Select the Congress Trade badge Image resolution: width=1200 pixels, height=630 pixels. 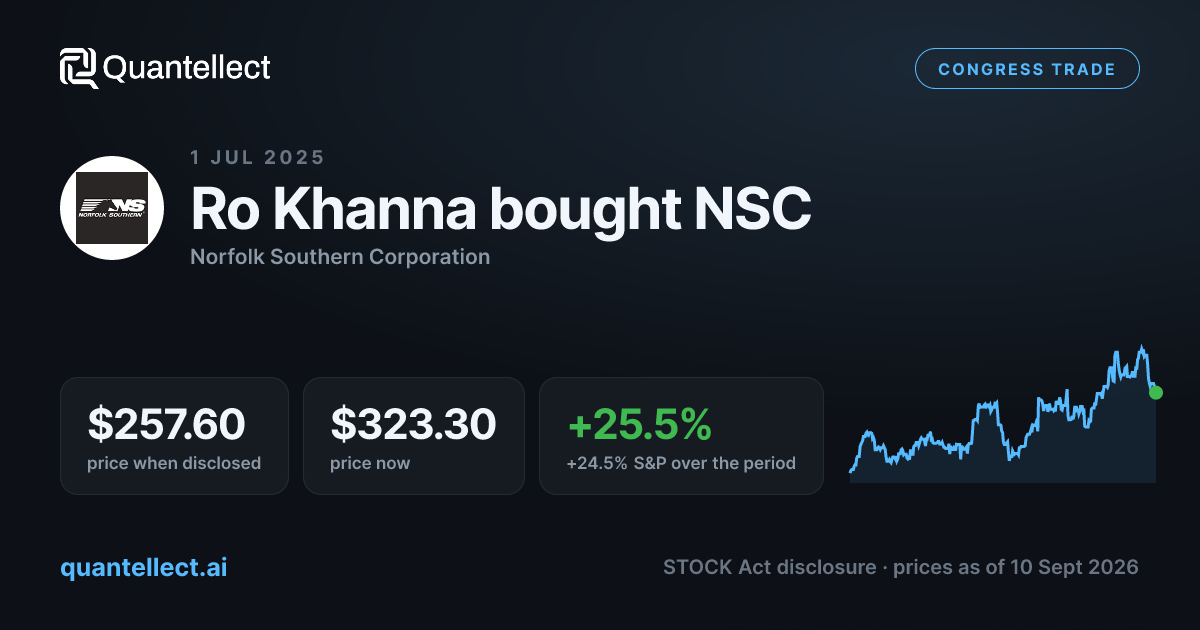click(1027, 69)
